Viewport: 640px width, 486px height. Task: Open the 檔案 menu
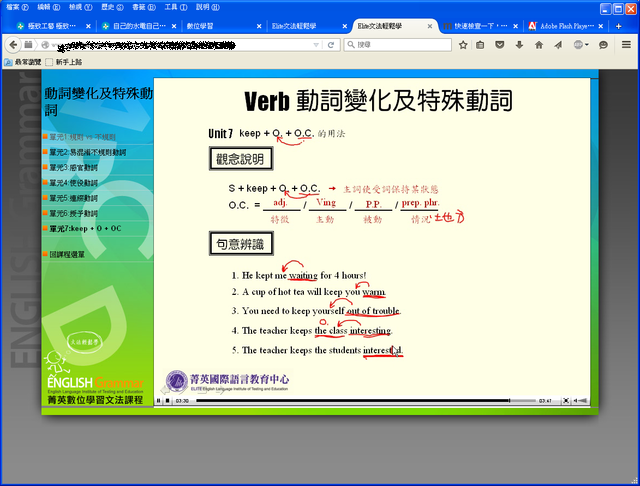(x=13, y=7)
